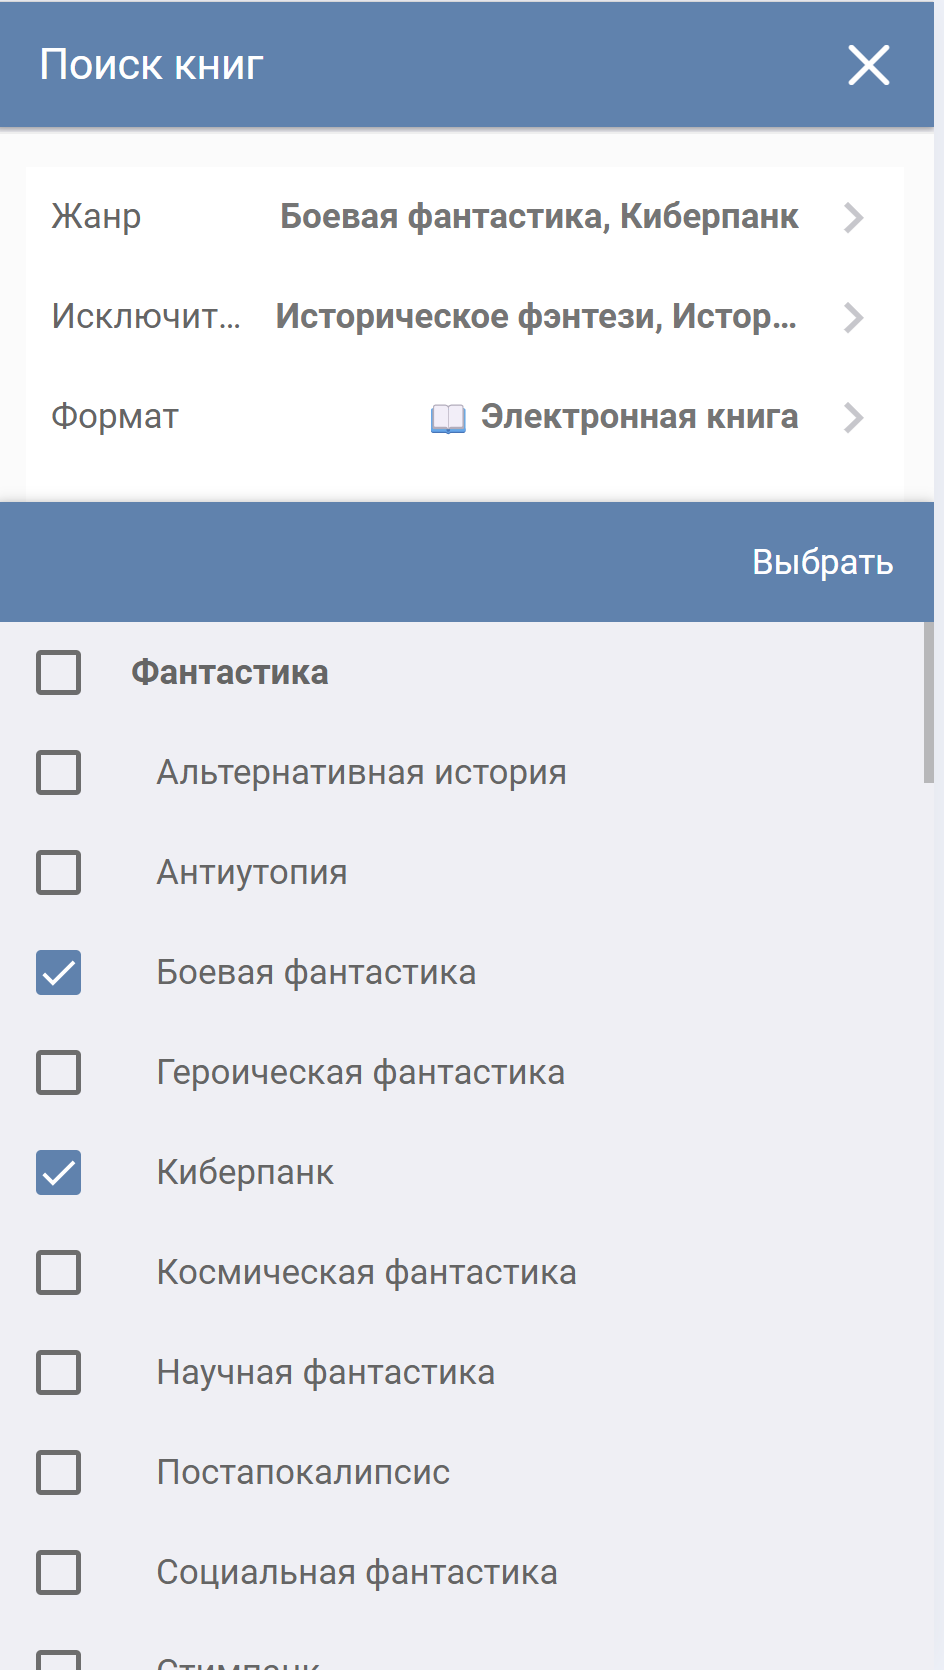The width and height of the screenshot is (944, 1670).
Task: Tick the Антиутопия checkbox
Action: click(59, 872)
